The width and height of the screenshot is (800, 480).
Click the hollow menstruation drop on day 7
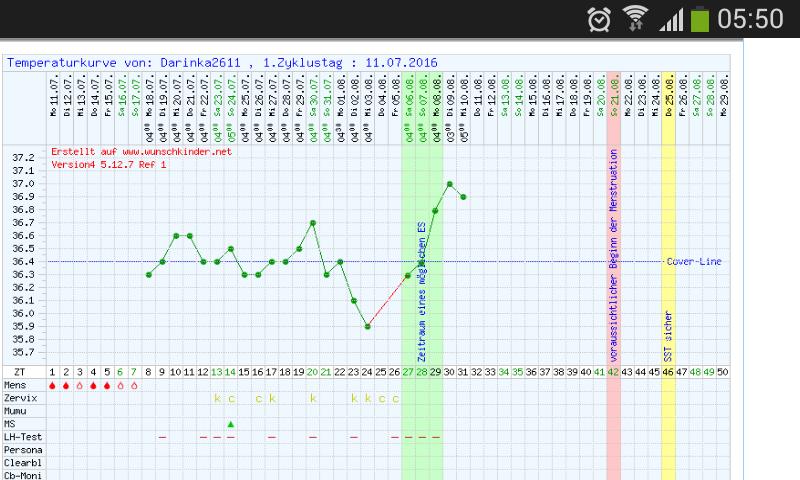click(x=133, y=385)
